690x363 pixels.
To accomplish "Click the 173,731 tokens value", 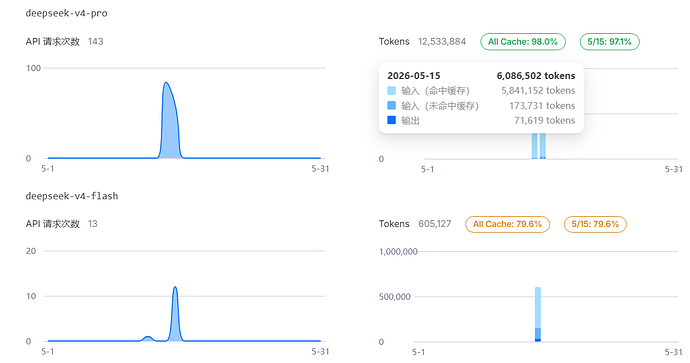I will click(x=542, y=106).
